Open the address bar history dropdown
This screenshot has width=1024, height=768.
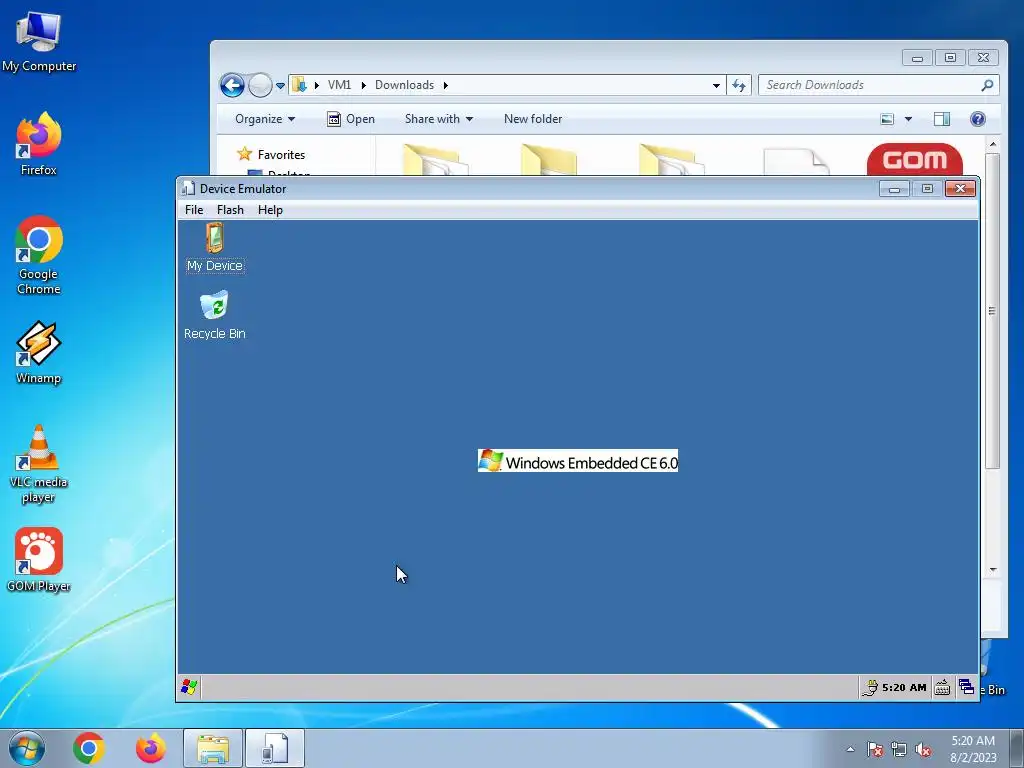pos(716,86)
